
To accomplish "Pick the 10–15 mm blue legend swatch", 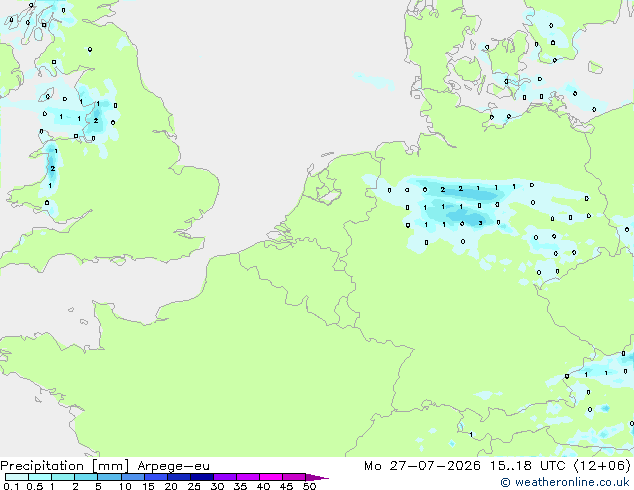I will click(133, 477).
